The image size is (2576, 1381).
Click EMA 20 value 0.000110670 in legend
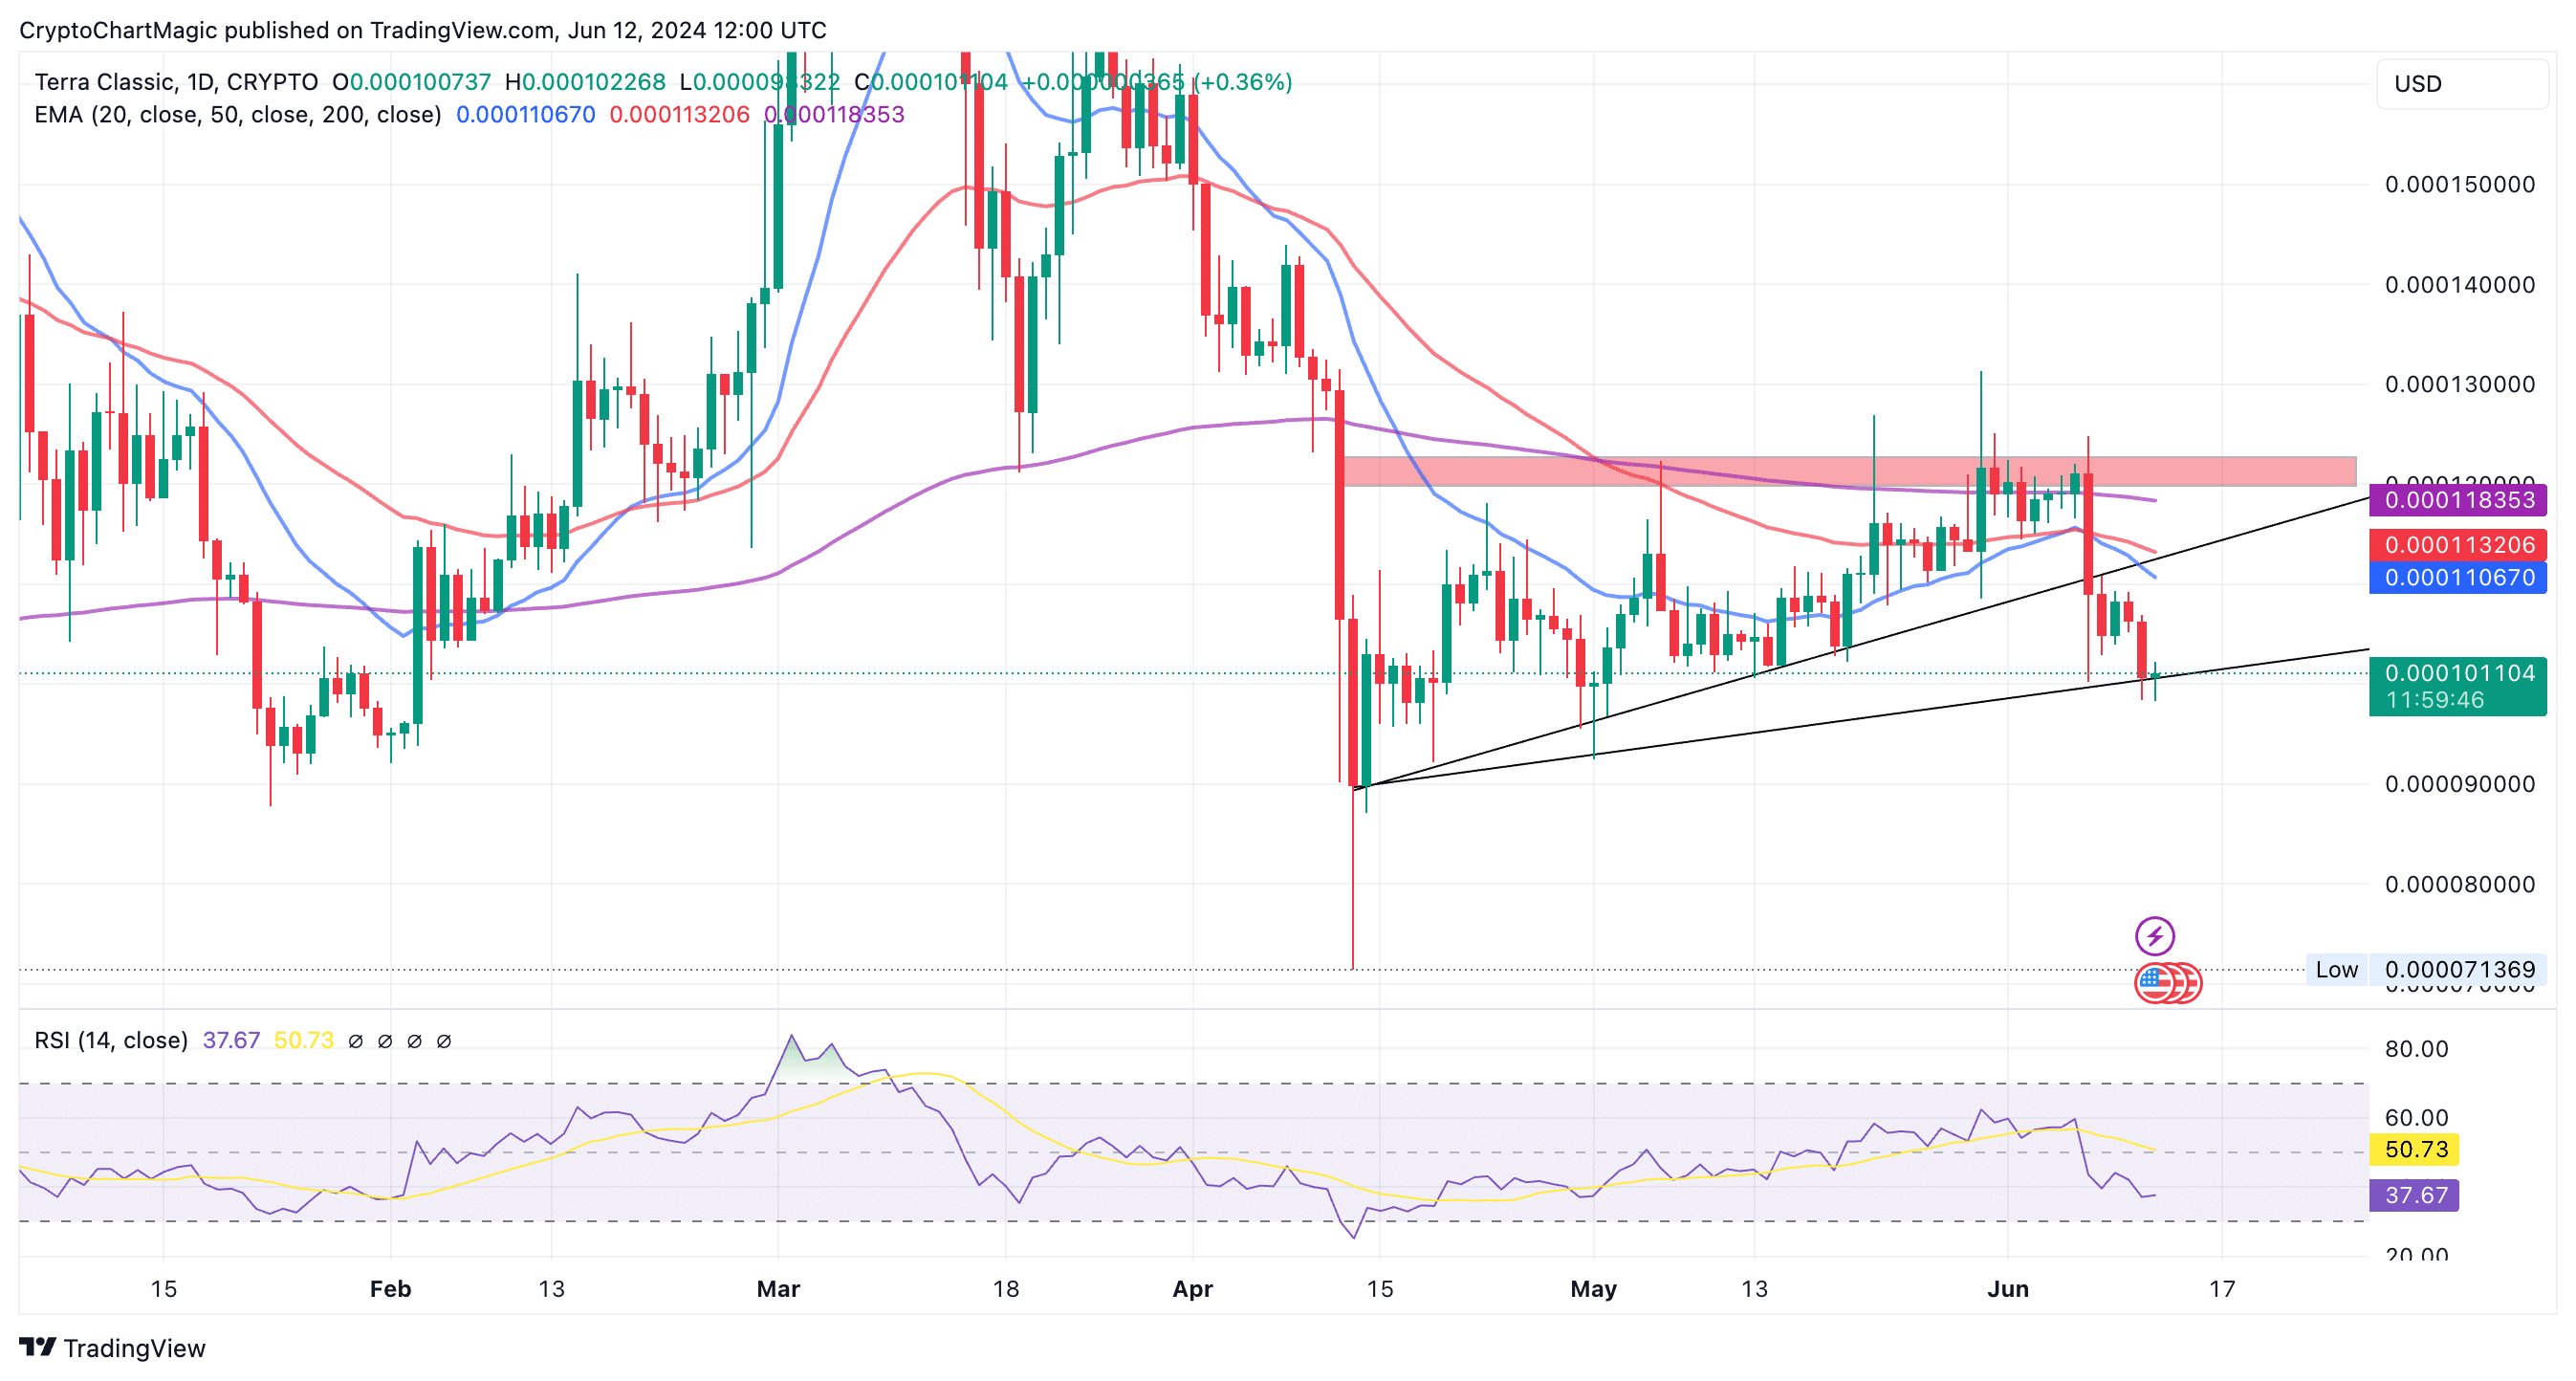[525, 114]
